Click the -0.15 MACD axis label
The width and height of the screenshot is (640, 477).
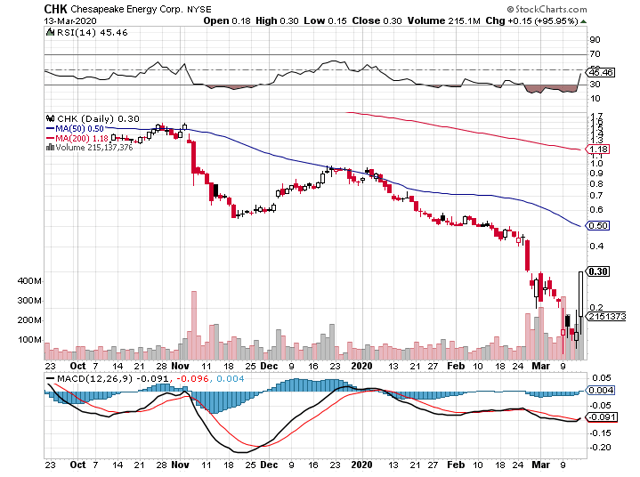pyautogui.click(x=602, y=433)
